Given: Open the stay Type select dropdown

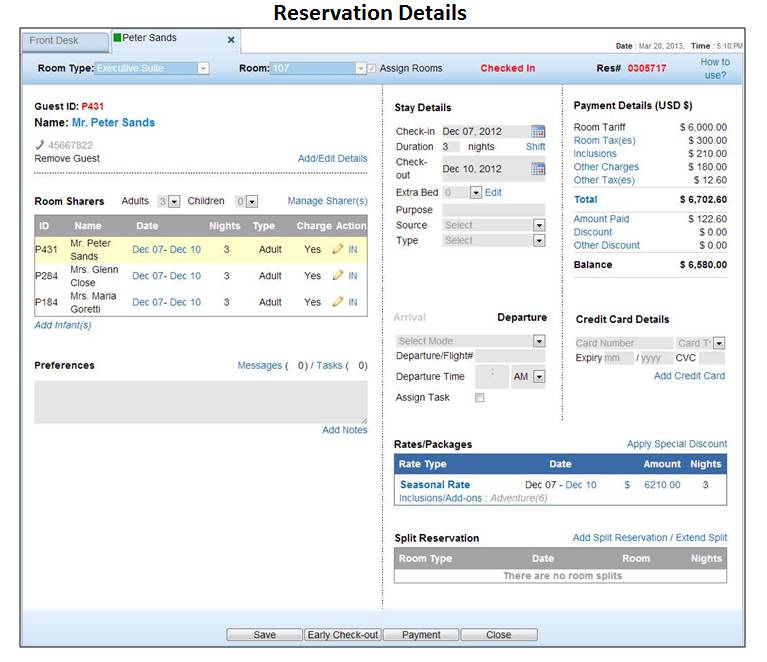Looking at the screenshot, I should pos(539,241).
